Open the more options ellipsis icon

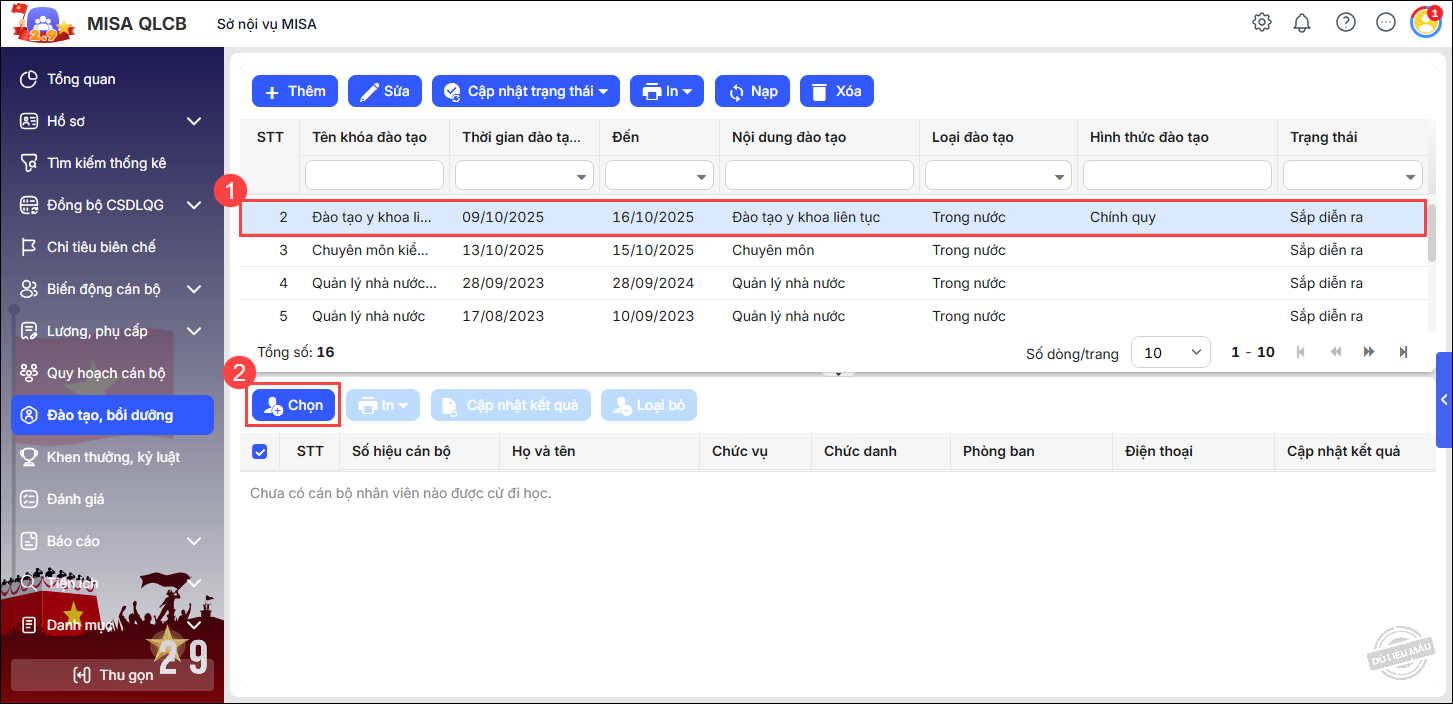point(1386,22)
